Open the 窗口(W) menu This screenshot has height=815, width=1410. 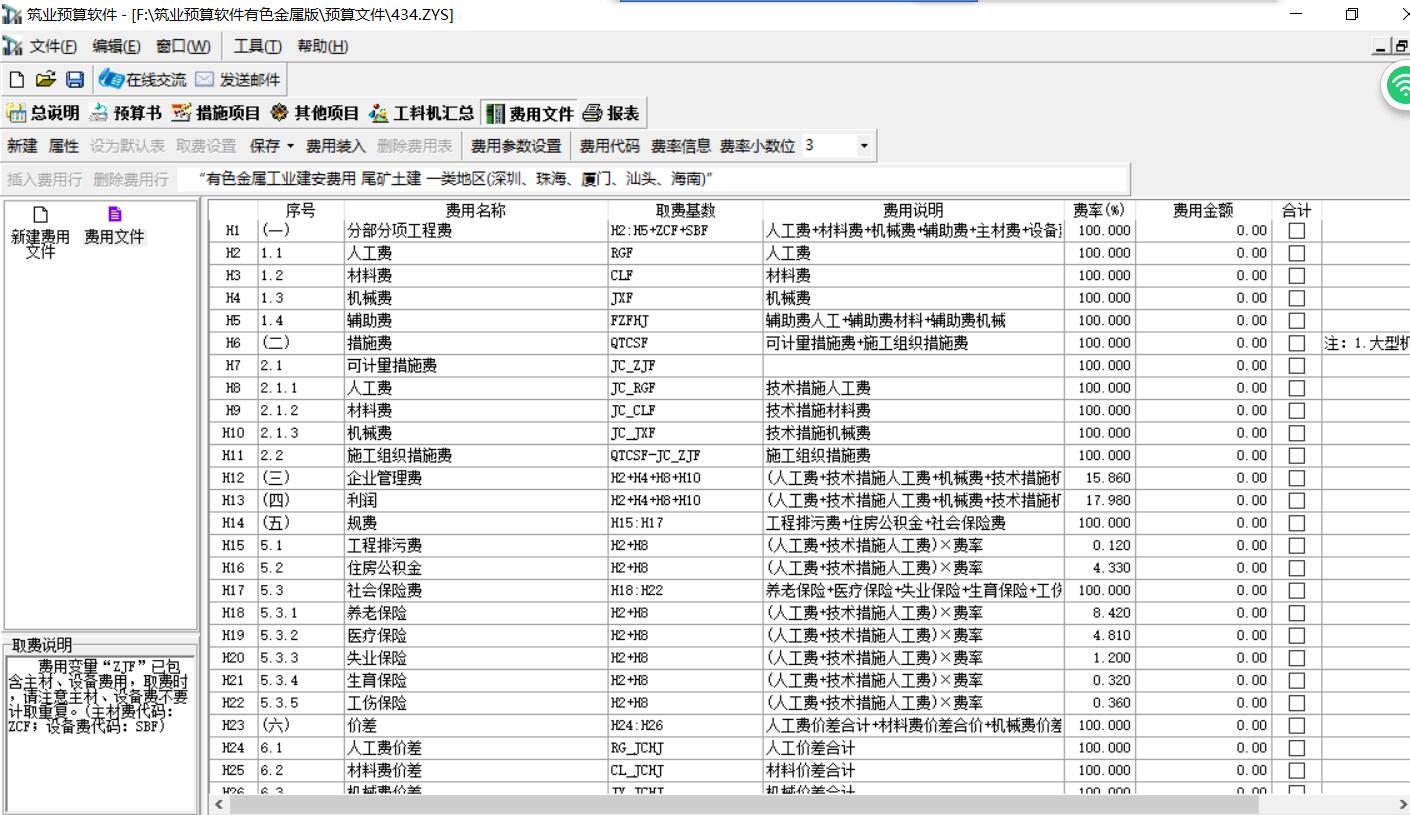coord(183,47)
